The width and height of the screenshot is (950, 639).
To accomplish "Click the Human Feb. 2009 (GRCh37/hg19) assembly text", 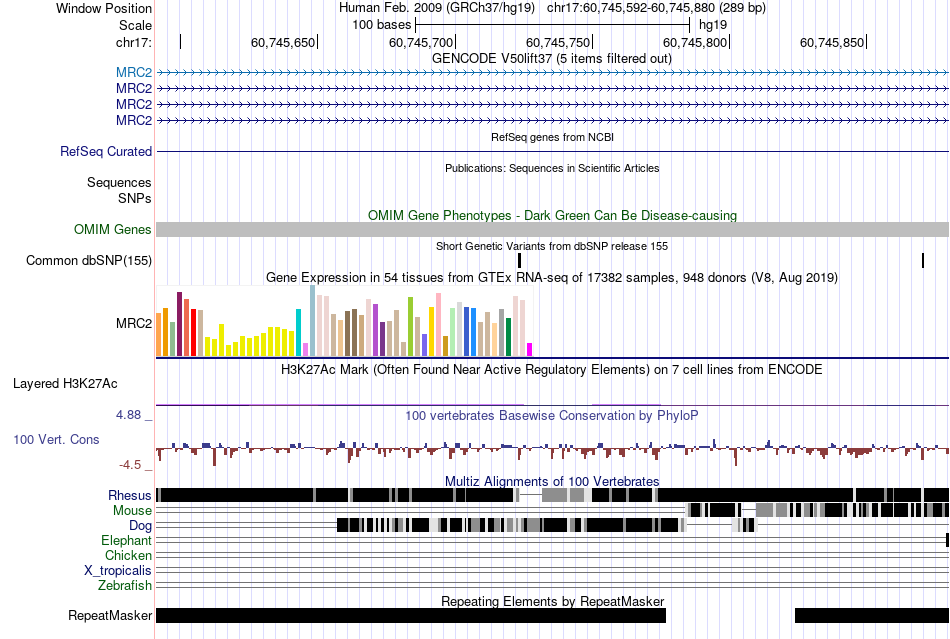I will (x=437, y=8).
